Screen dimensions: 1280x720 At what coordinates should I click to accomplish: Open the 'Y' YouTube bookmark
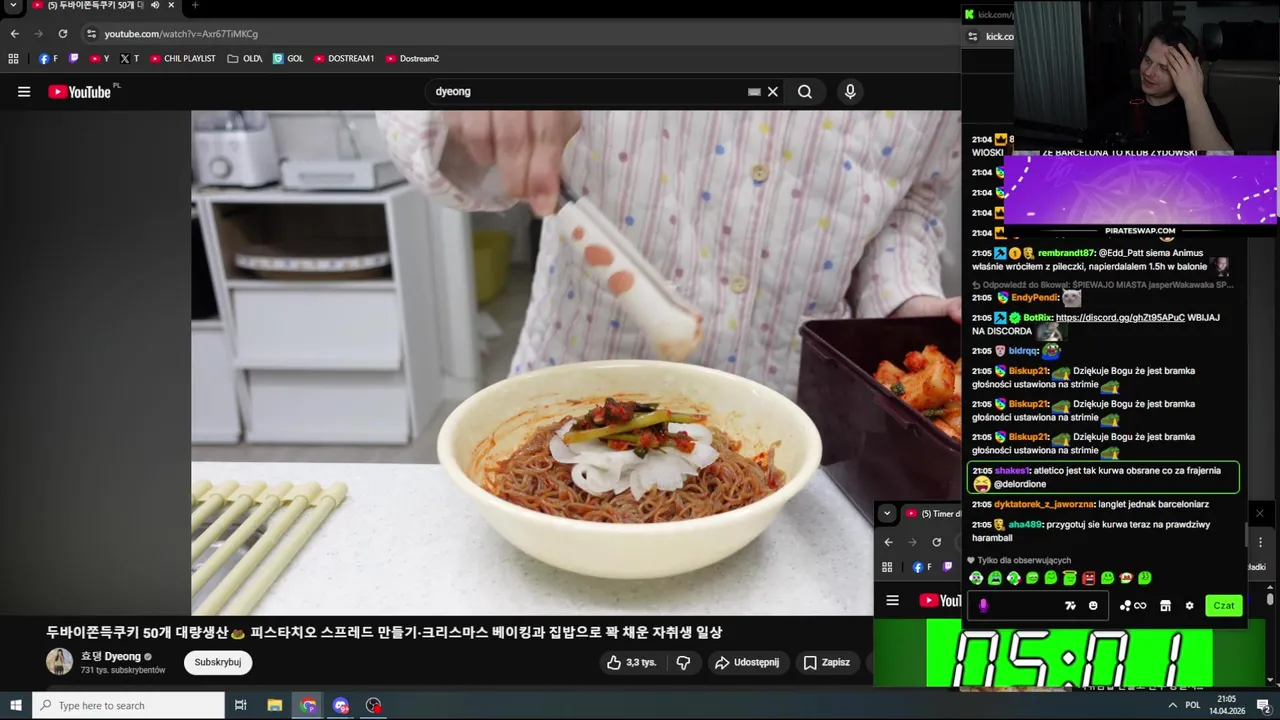pyautogui.click(x=99, y=59)
